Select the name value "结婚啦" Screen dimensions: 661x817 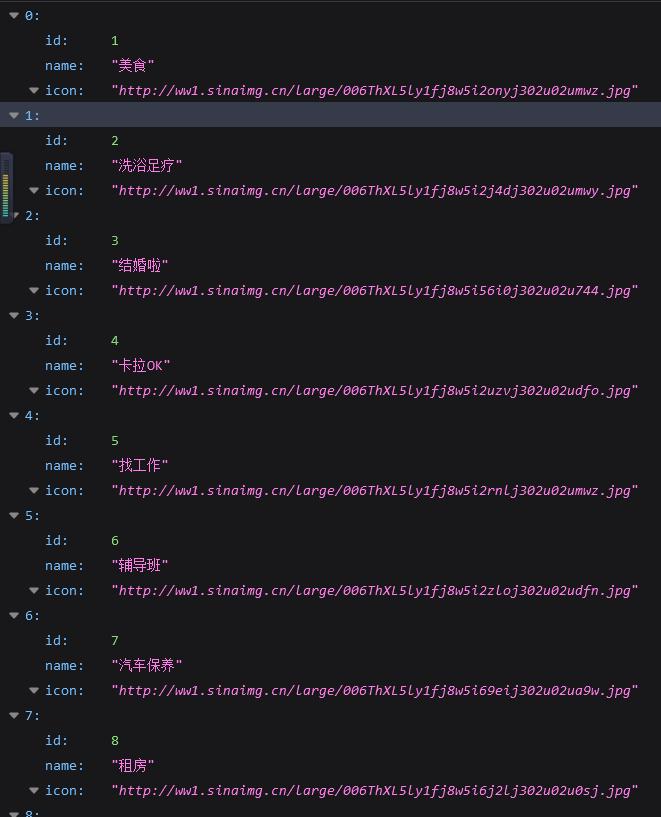(140, 266)
